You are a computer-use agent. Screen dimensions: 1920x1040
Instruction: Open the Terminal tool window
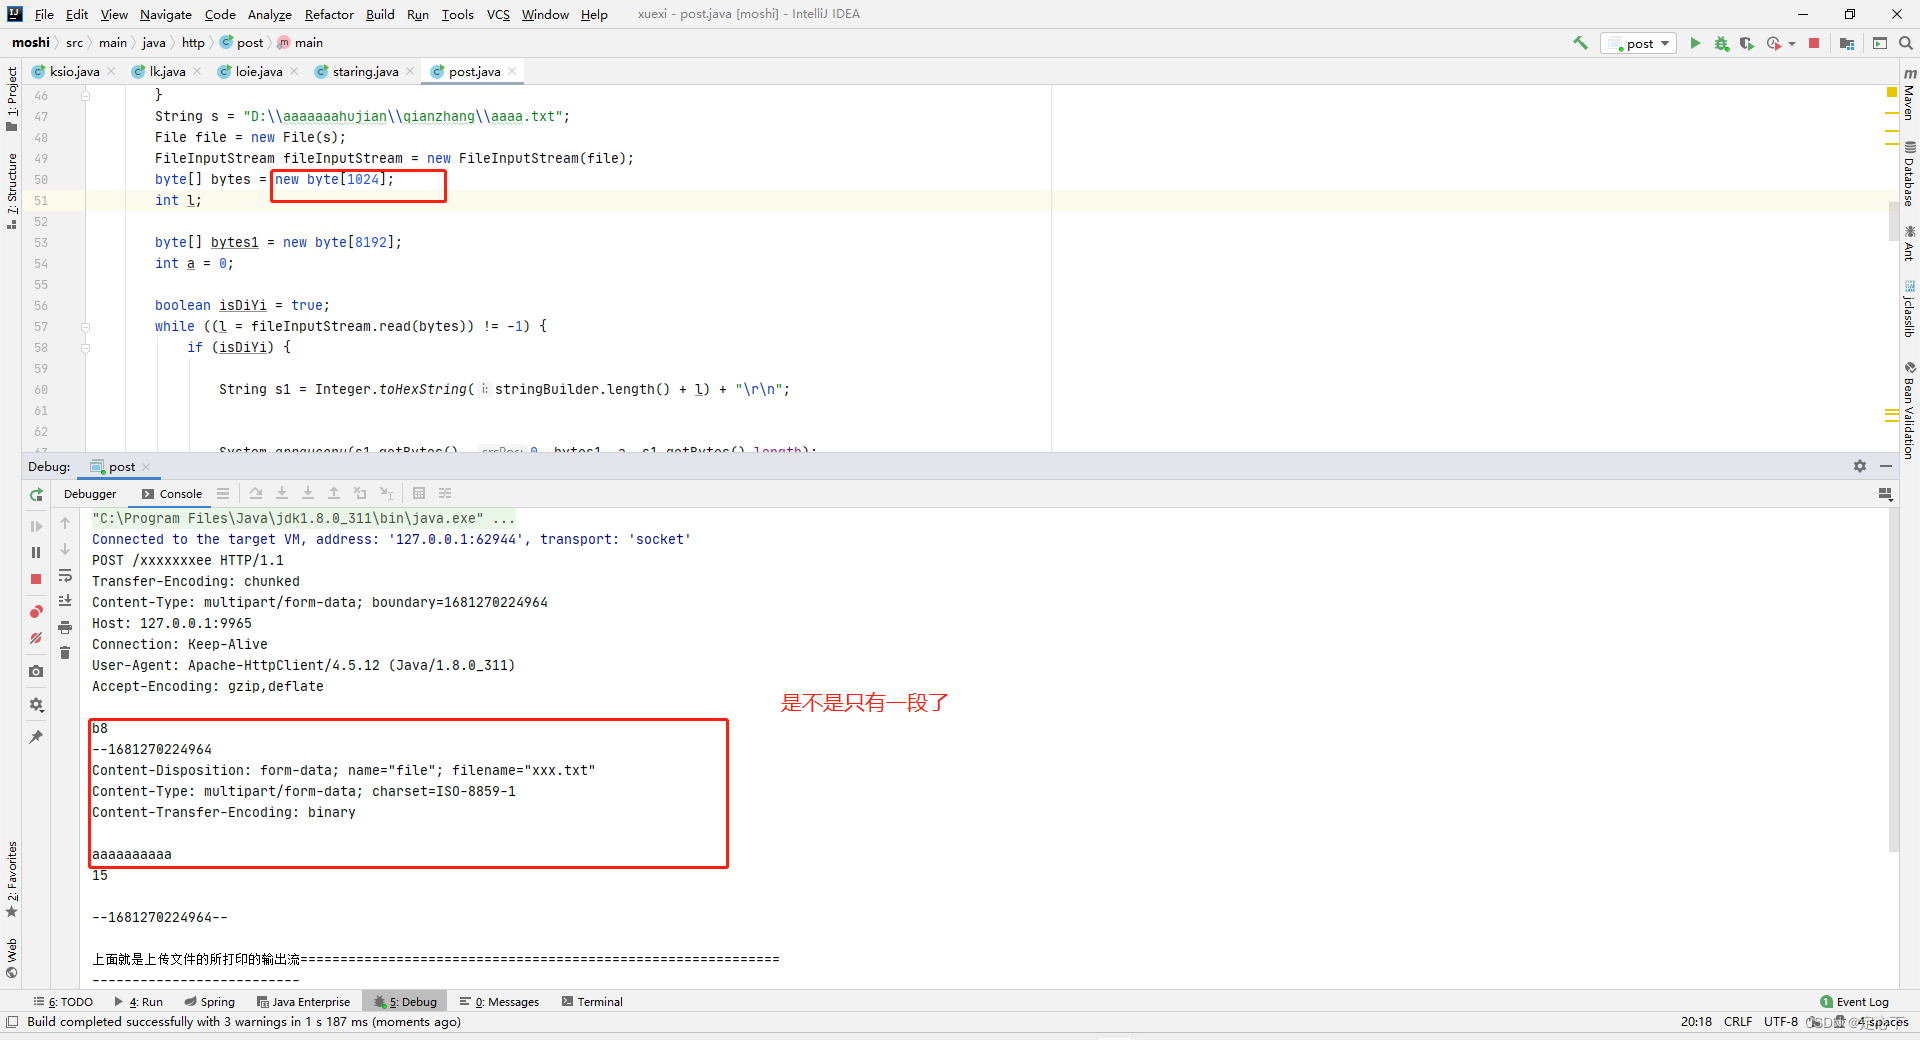click(x=592, y=1002)
